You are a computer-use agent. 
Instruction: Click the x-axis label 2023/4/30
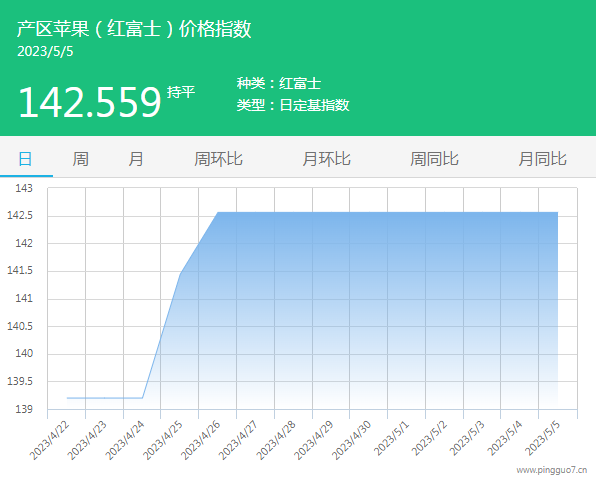[352, 440]
